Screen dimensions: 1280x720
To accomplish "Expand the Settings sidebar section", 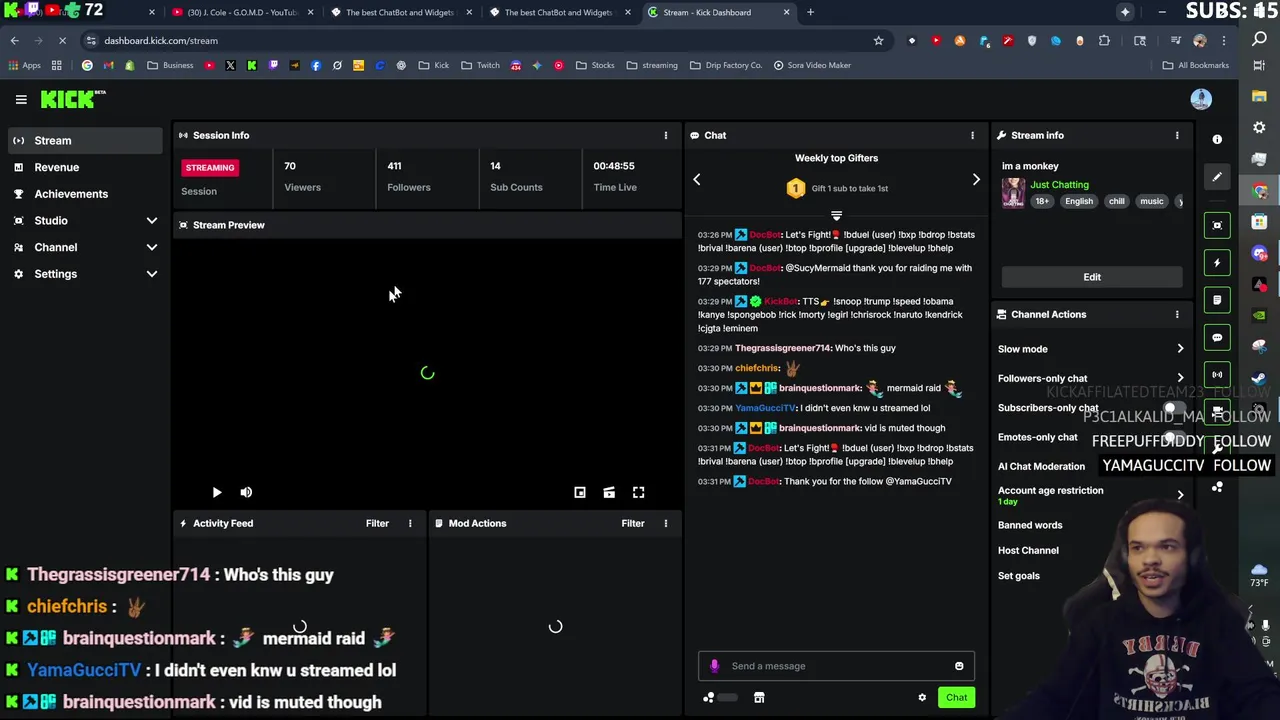I will (152, 274).
